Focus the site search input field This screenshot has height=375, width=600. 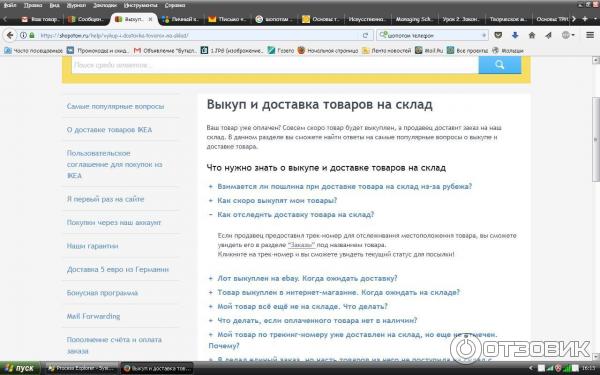(x=275, y=65)
